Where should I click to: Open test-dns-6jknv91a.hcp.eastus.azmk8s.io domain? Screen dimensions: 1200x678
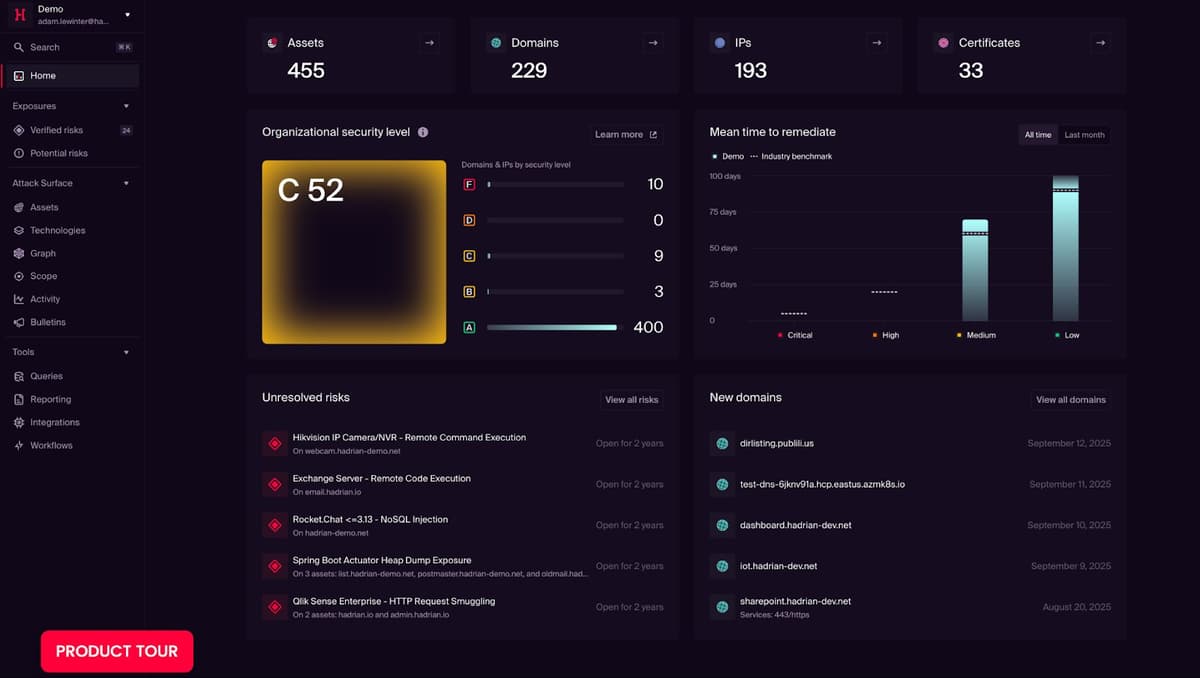[x=910, y=484]
